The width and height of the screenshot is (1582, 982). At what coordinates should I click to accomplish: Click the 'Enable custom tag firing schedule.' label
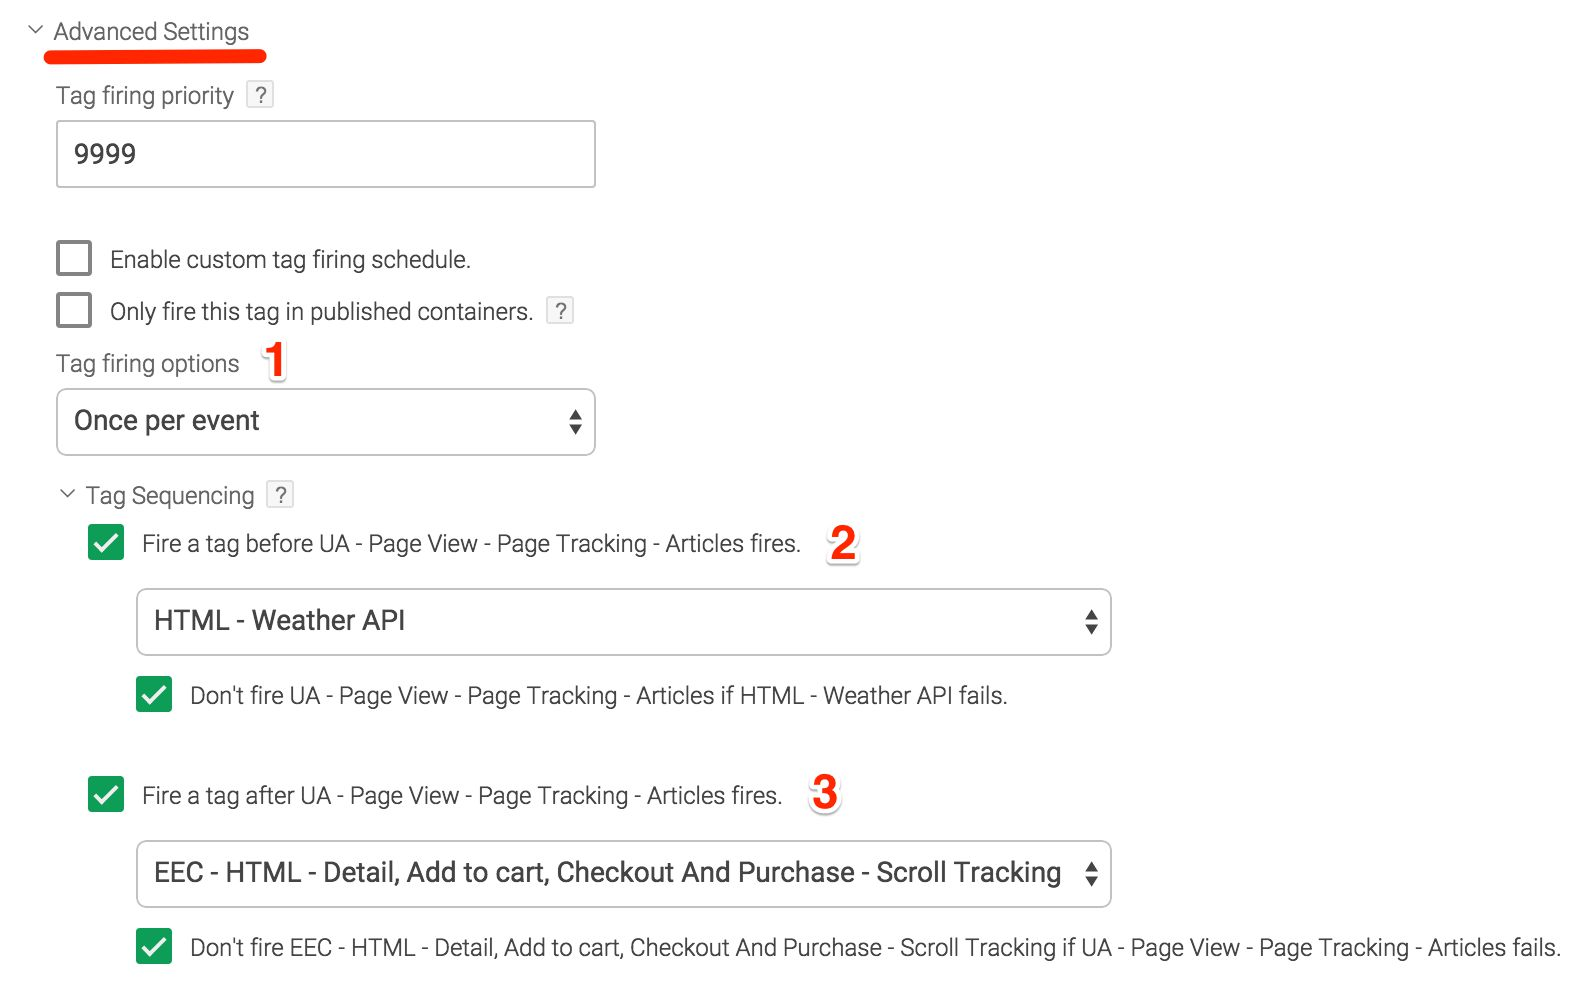pos(290,260)
